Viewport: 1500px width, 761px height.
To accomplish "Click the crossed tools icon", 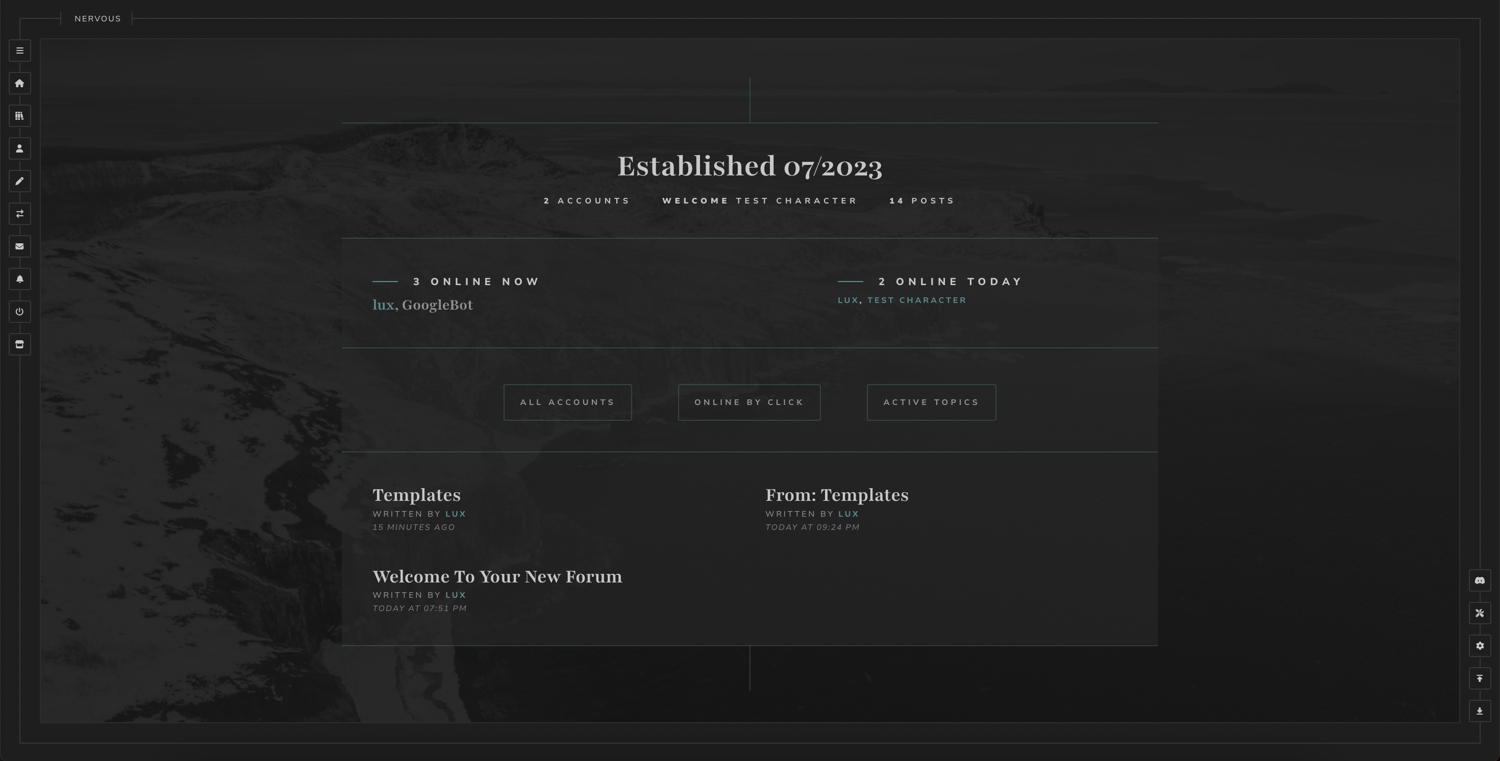I will (x=1480, y=613).
